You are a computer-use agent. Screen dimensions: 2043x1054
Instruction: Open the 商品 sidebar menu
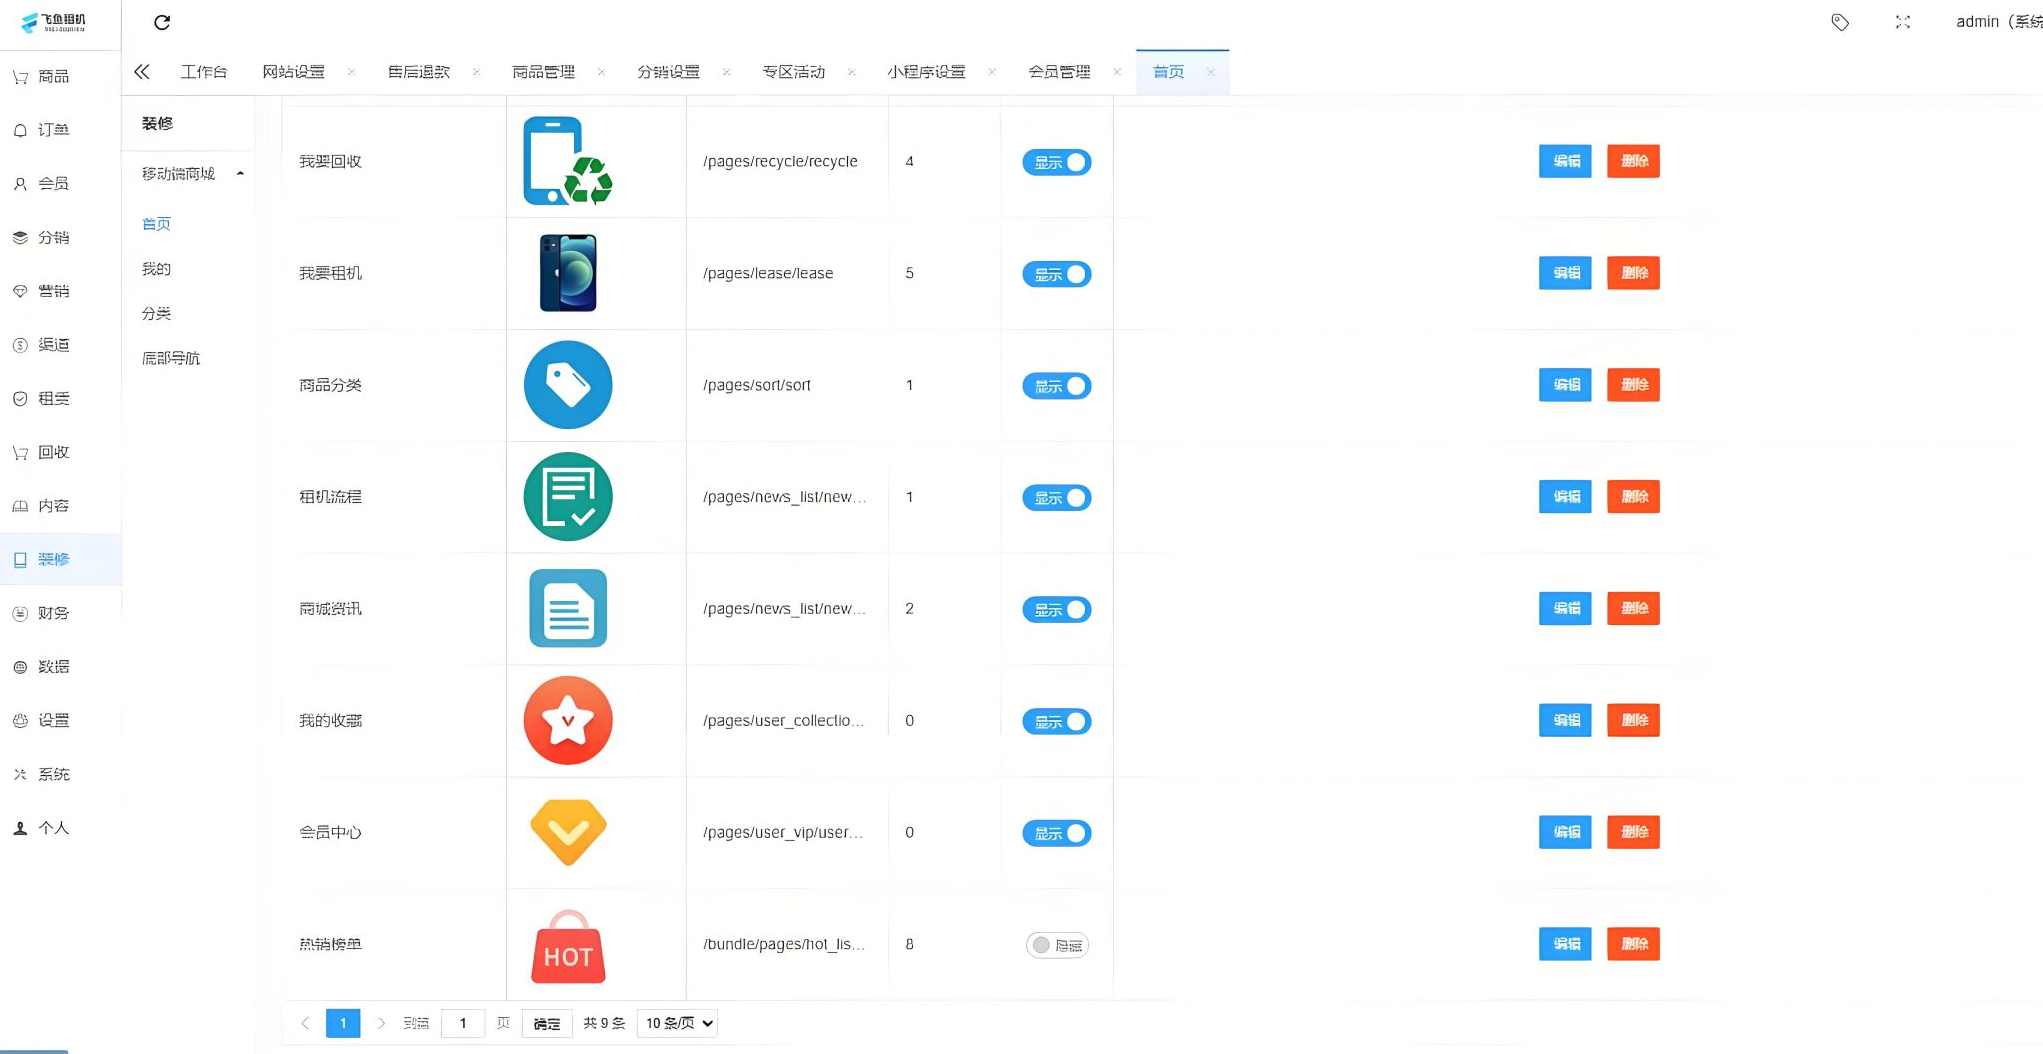coord(44,76)
